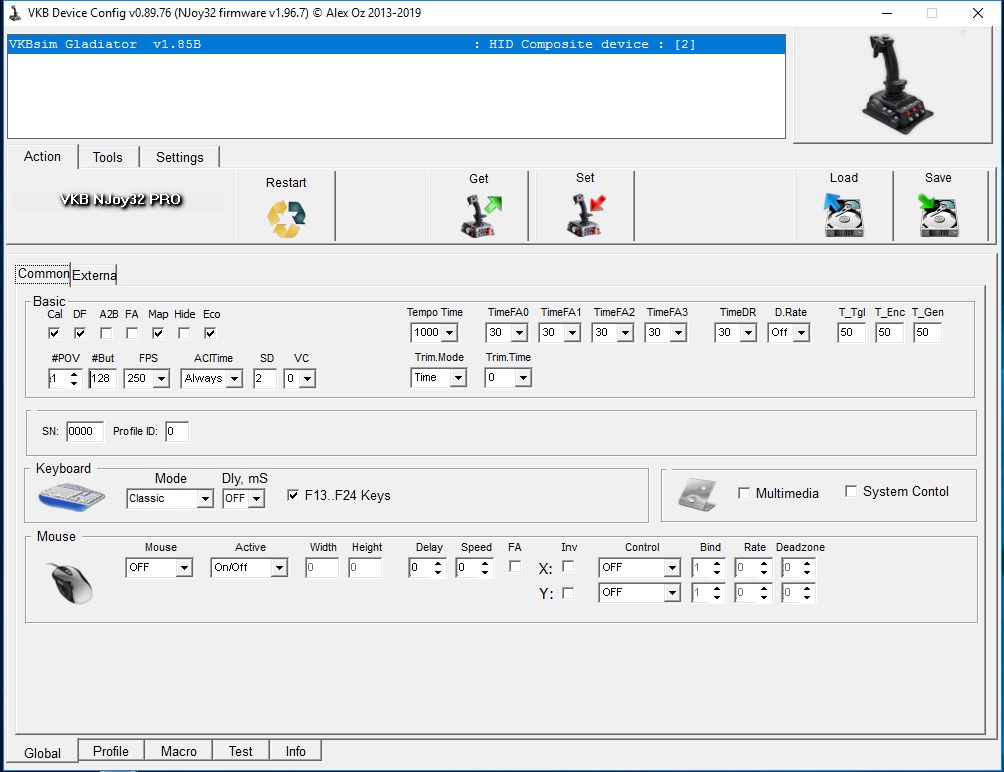Increase the mouse Delay stepper
1004x772 pixels.
pyautogui.click(x=438, y=563)
